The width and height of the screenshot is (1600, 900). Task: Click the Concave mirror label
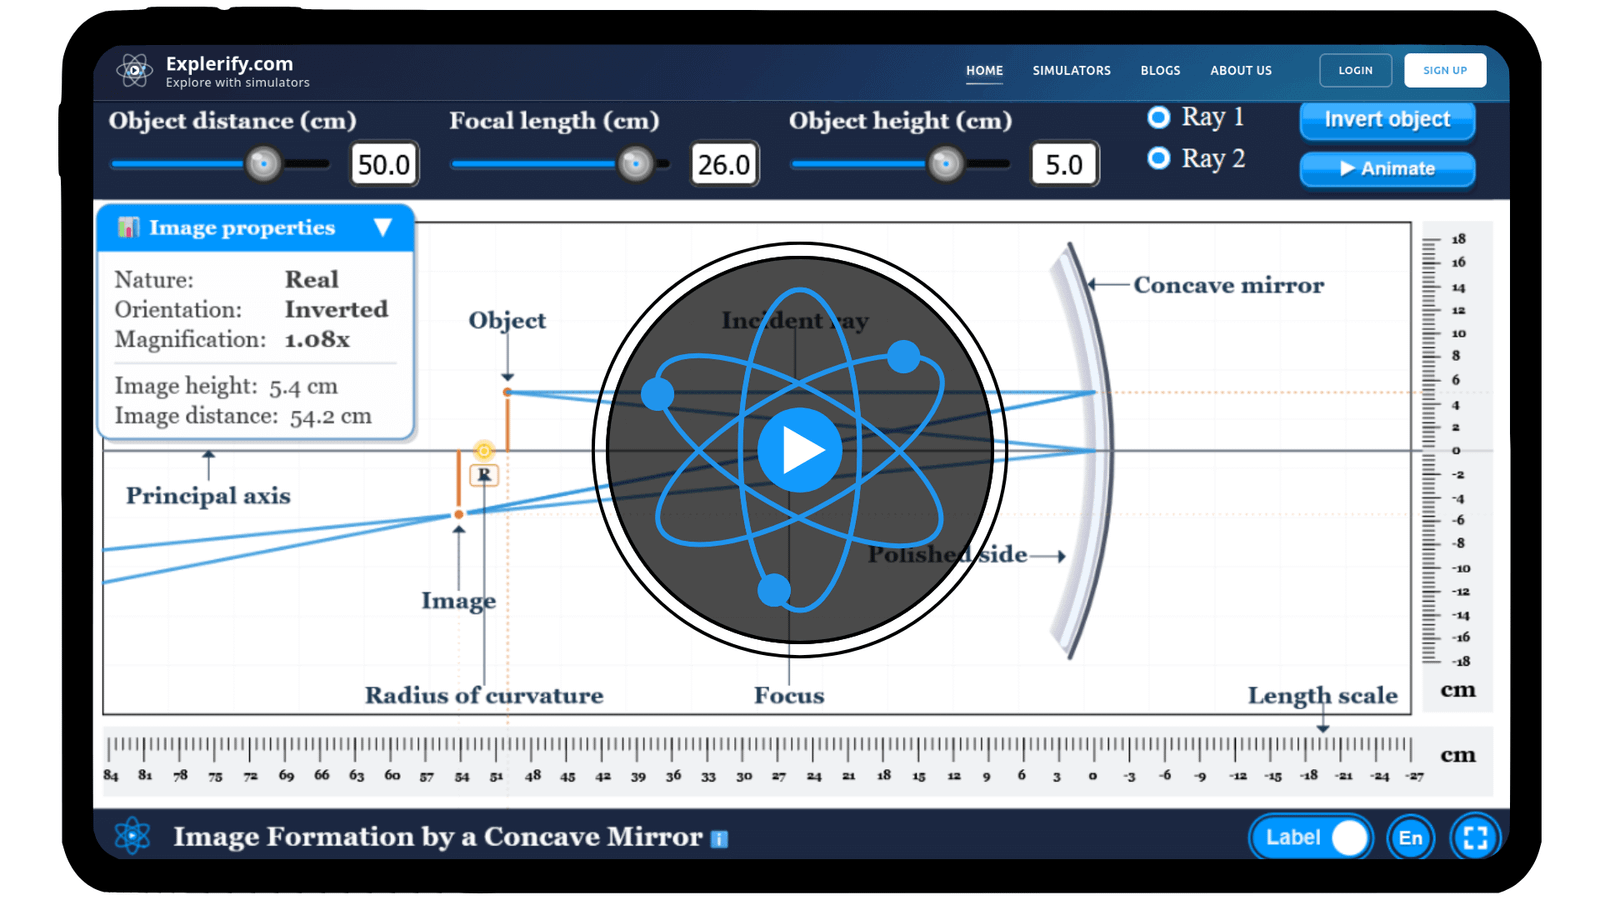tap(1228, 286)
